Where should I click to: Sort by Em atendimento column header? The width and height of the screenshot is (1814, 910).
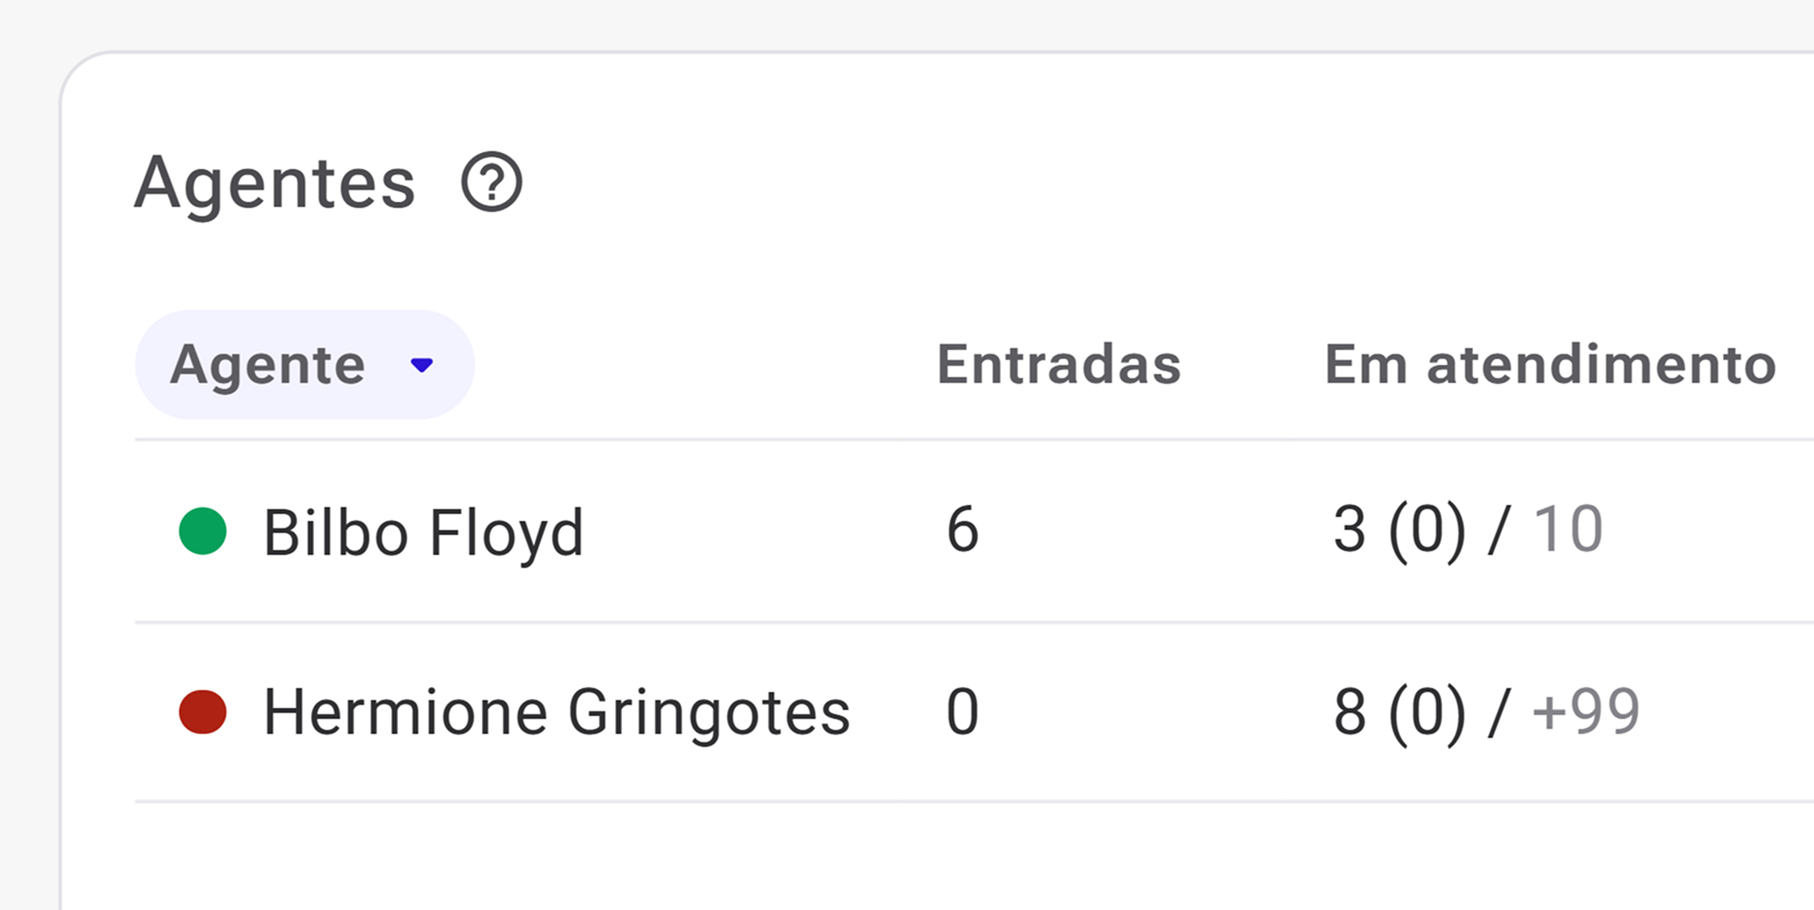[x=1549, y=364]
